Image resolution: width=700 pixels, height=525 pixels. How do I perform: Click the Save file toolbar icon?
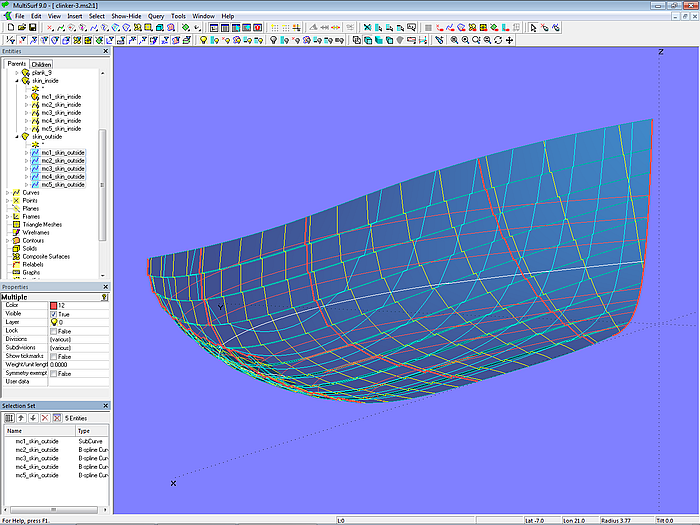[32, 28]
